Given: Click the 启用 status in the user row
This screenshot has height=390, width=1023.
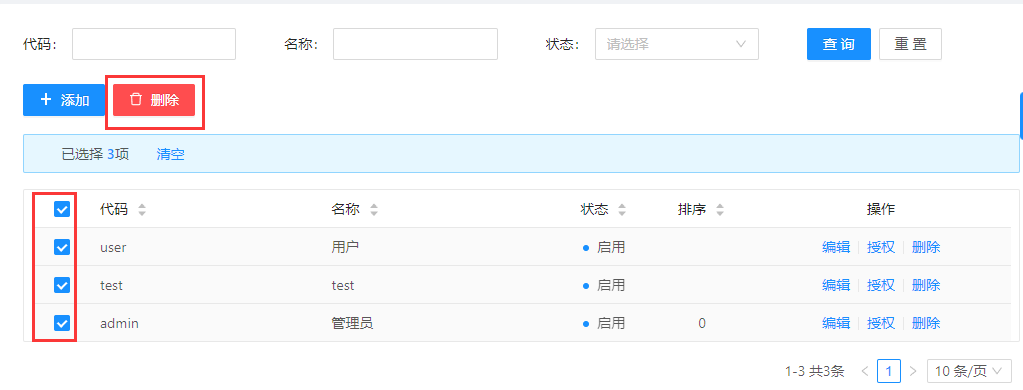Looking at the screenshot, I should click(x=604, y=247).
